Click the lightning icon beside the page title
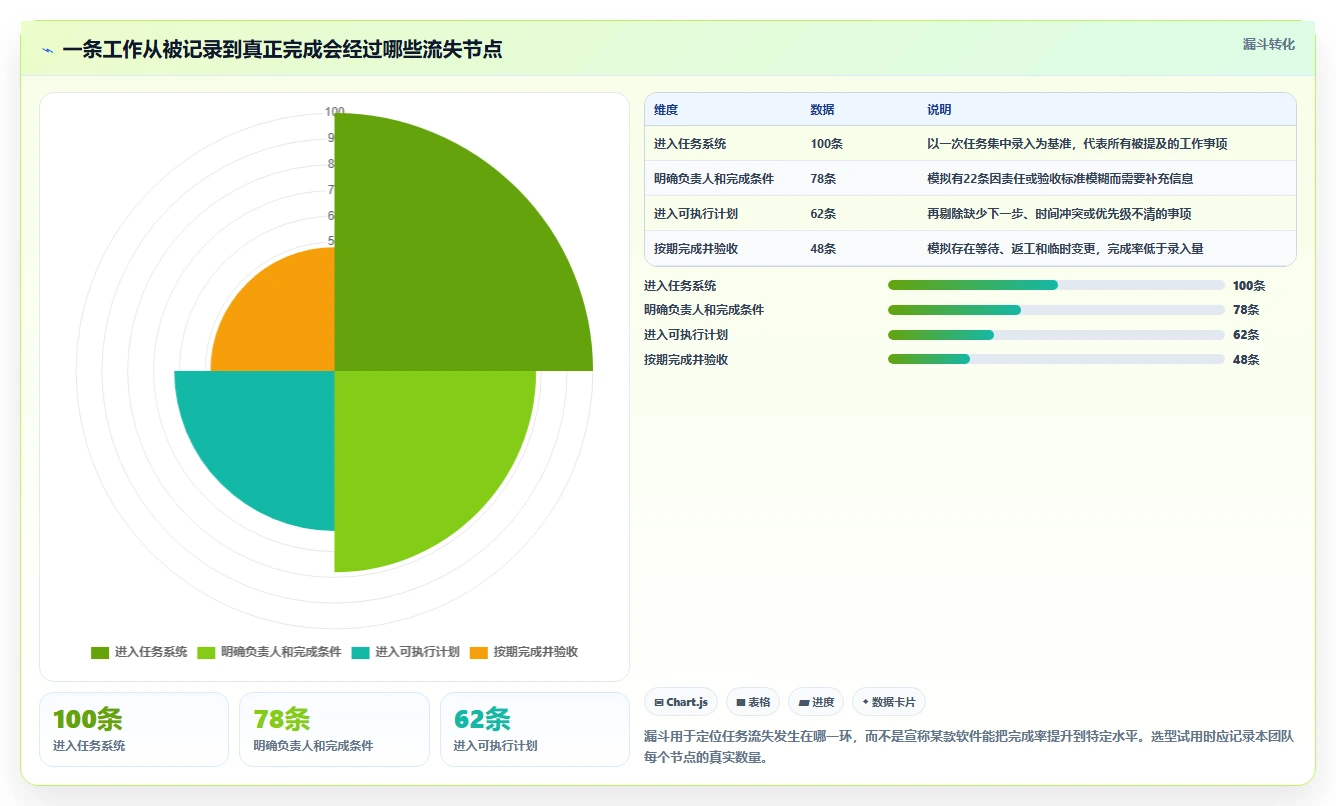This screenshot has width=1336, height=806. (x=48, y=50)
